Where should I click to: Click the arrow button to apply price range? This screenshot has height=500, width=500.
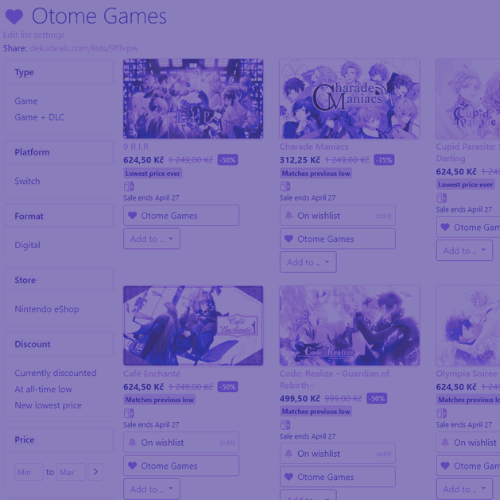pyautogui.click(x=95, y=472)
